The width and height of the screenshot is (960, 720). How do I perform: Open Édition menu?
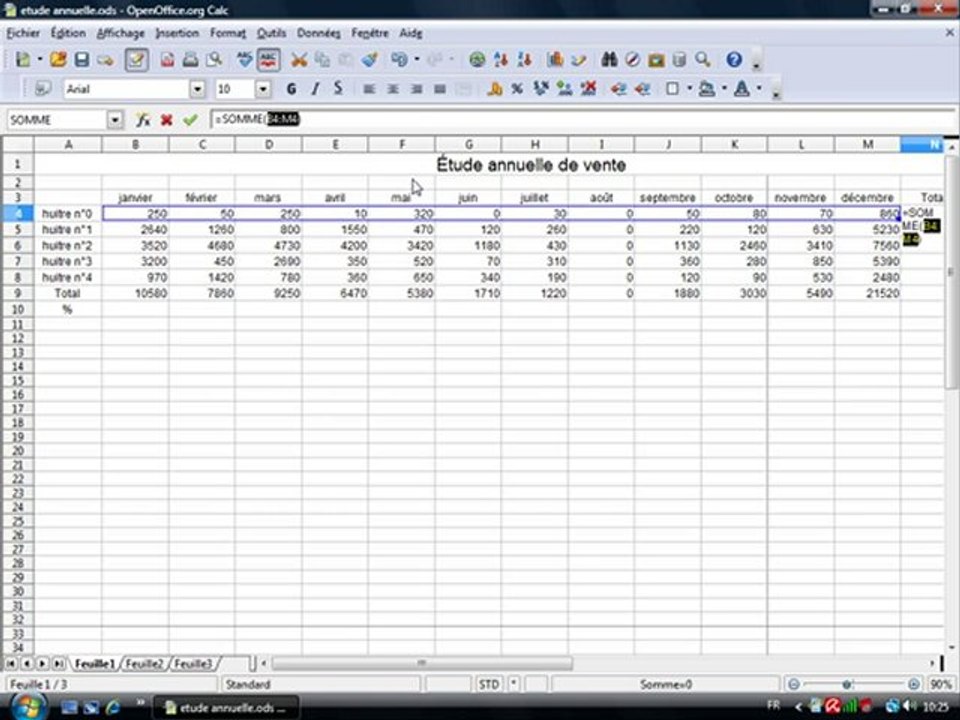(x=68, y=33)
